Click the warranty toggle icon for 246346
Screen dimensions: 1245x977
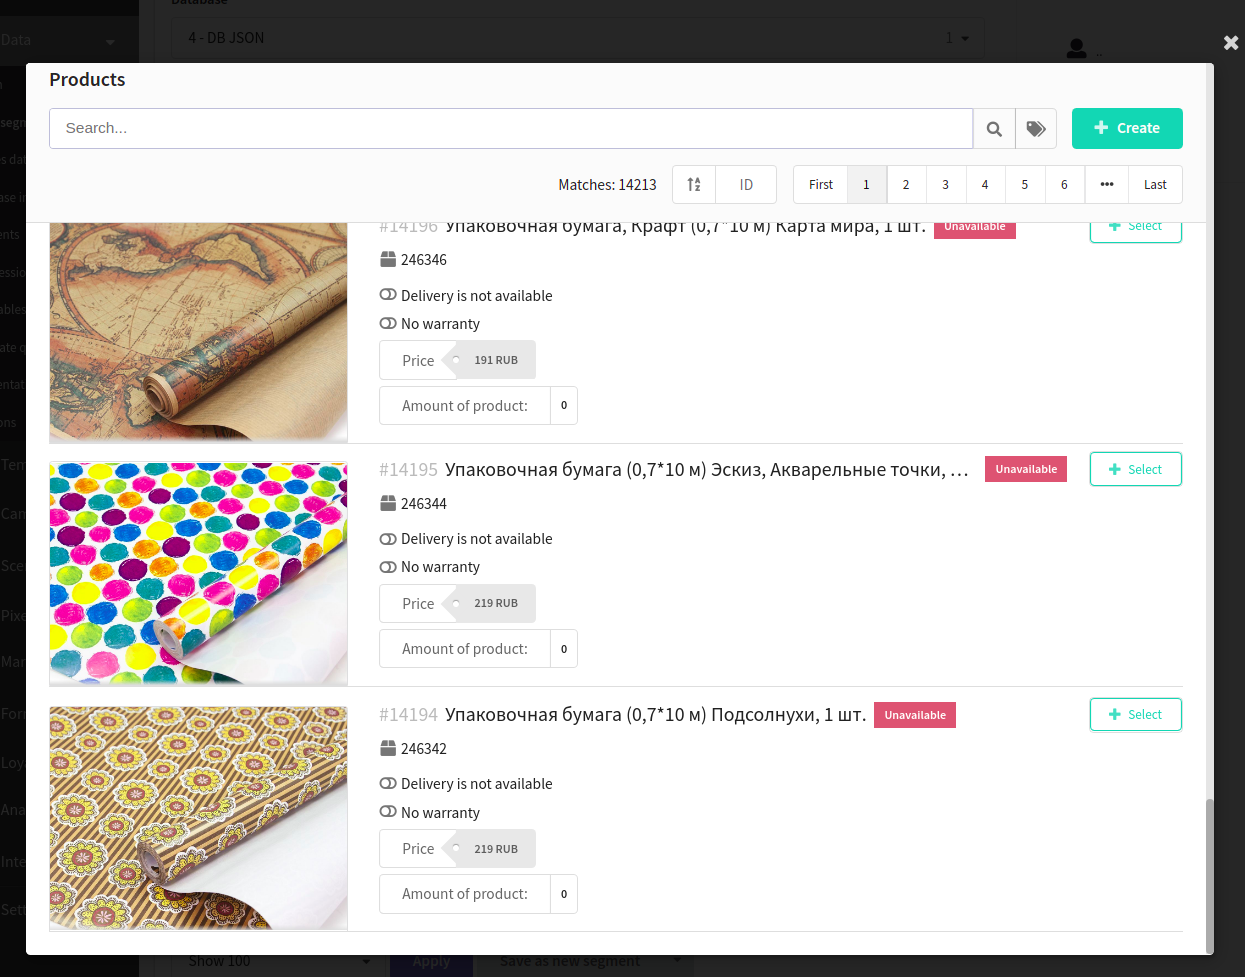[388, 323]
